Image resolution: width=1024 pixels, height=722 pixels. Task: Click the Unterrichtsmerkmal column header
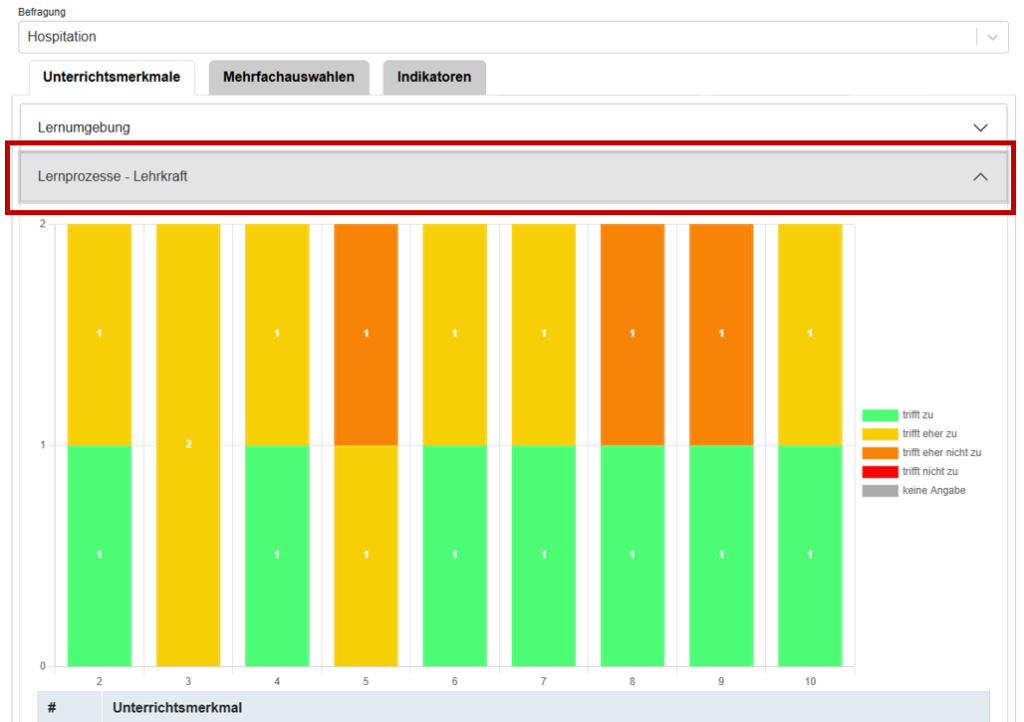coord(177,708)
